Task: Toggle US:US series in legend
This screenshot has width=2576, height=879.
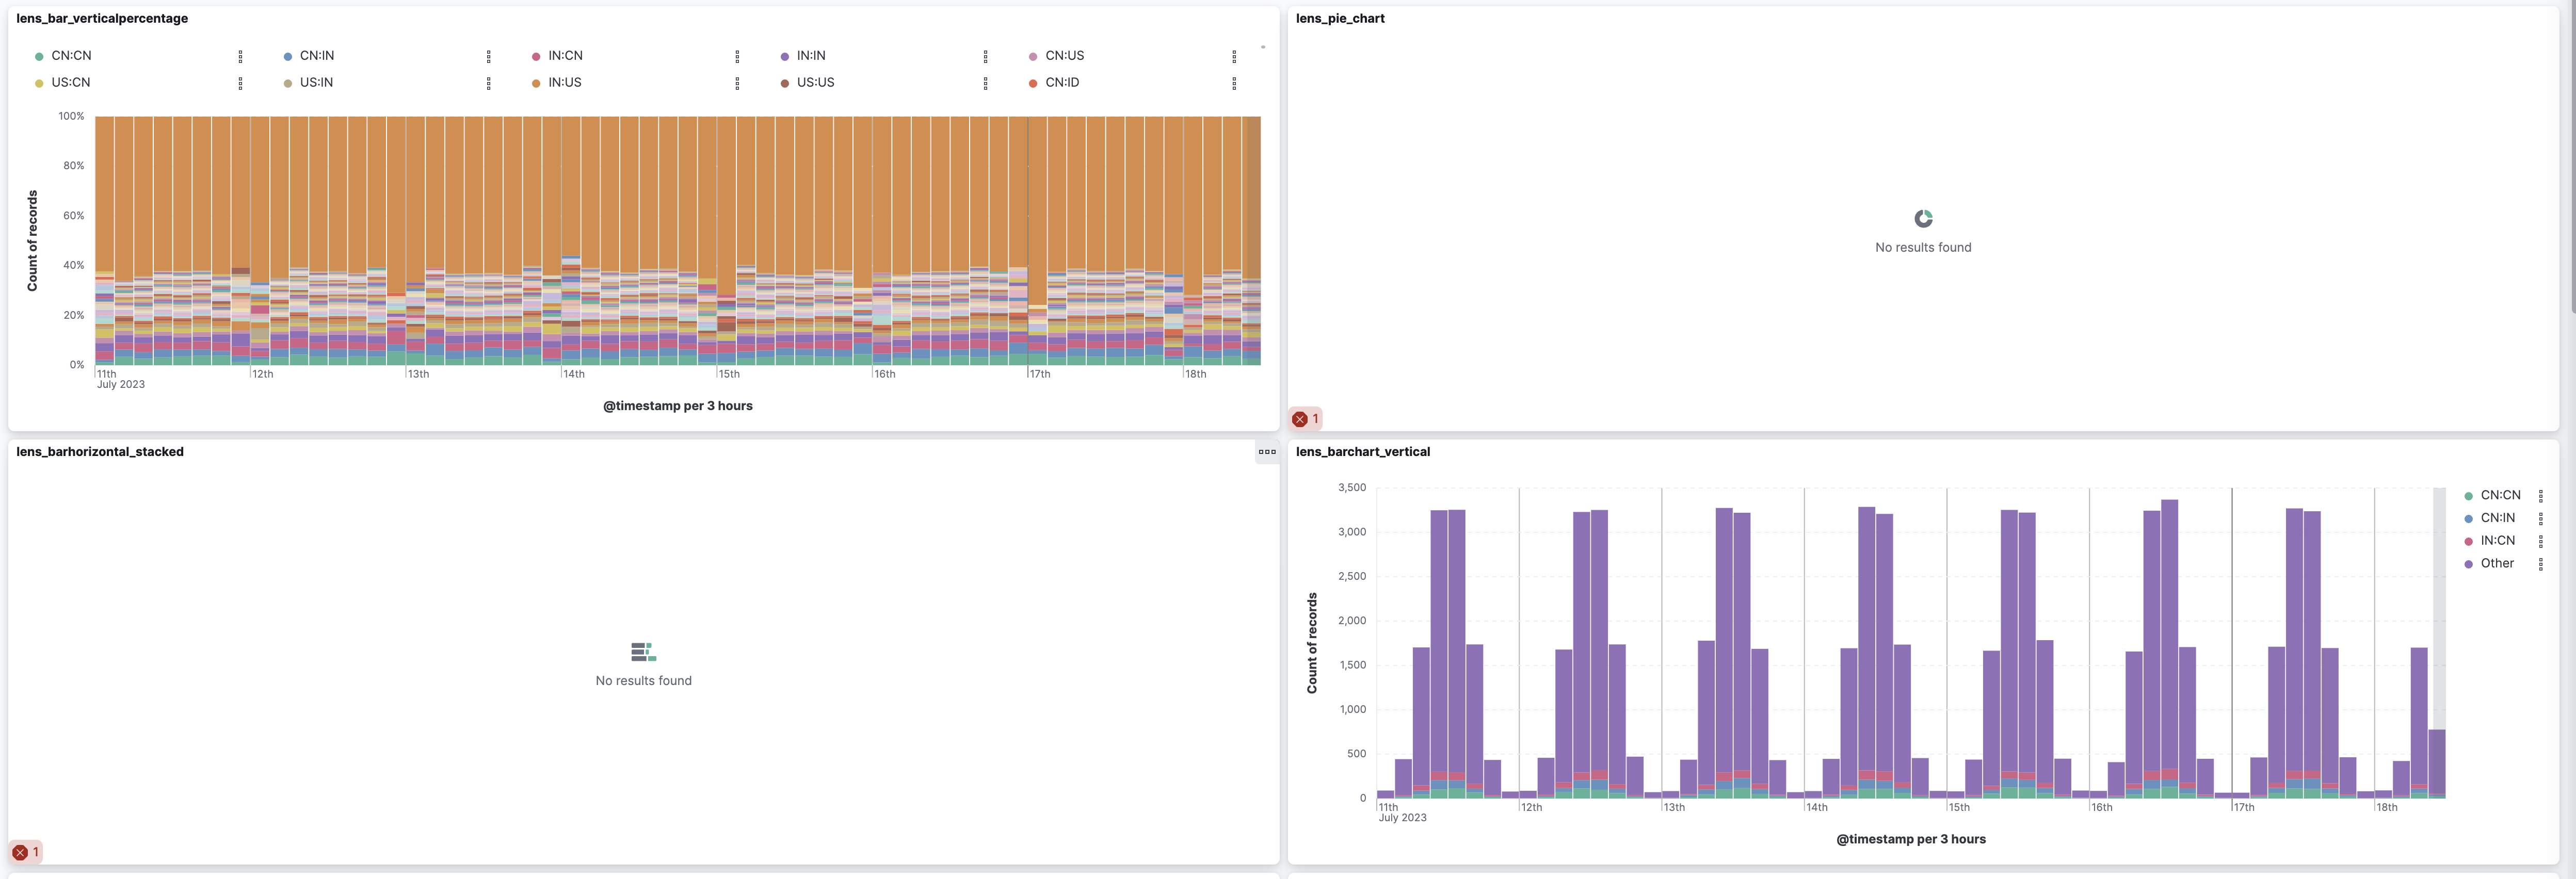Action: (815, 83)
